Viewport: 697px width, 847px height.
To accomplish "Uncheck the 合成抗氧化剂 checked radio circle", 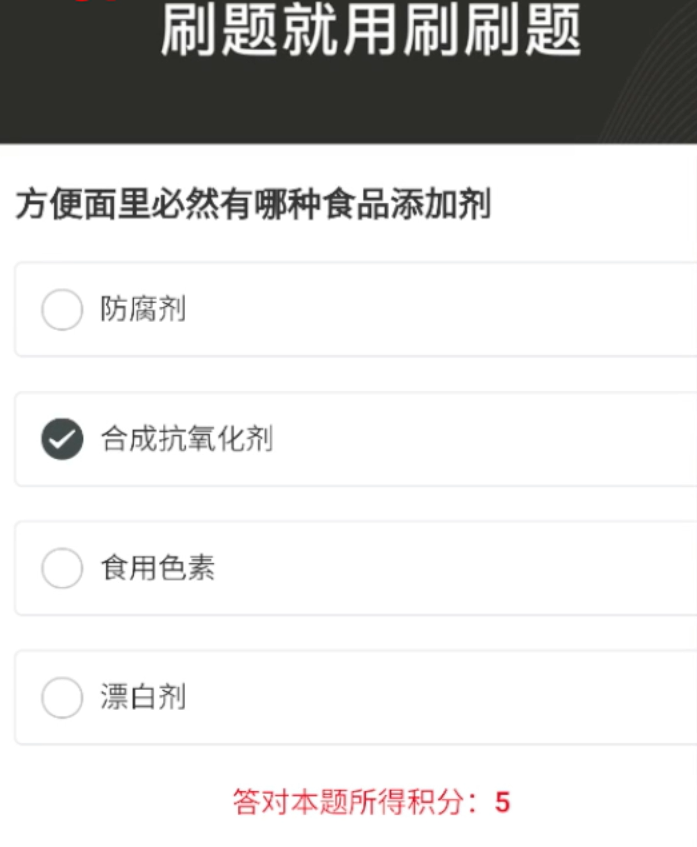I will [62, 439].
